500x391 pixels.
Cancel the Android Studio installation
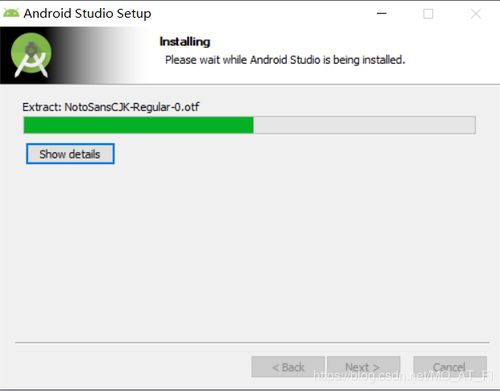[x=450, y=367]
